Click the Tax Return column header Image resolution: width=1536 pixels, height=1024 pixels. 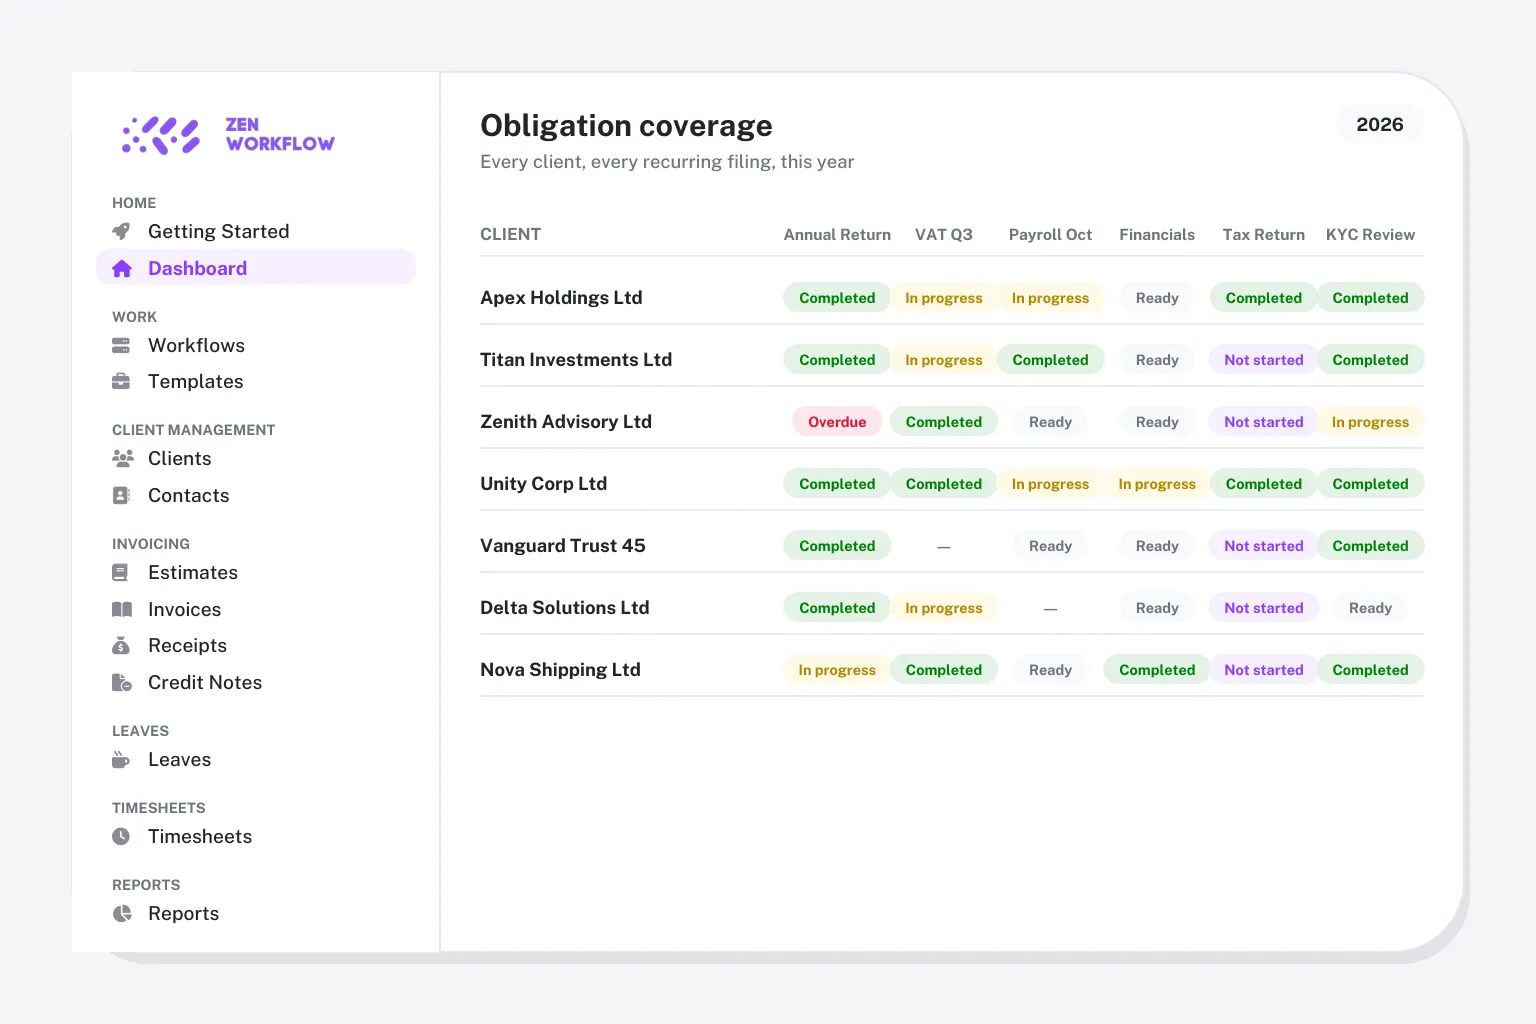tap(1264, 234)
